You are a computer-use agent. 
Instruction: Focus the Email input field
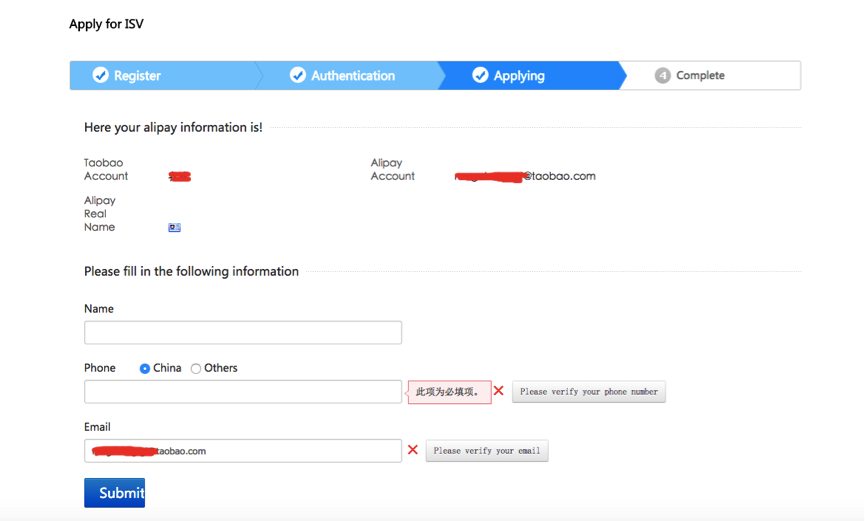click(x=243, y=451)
